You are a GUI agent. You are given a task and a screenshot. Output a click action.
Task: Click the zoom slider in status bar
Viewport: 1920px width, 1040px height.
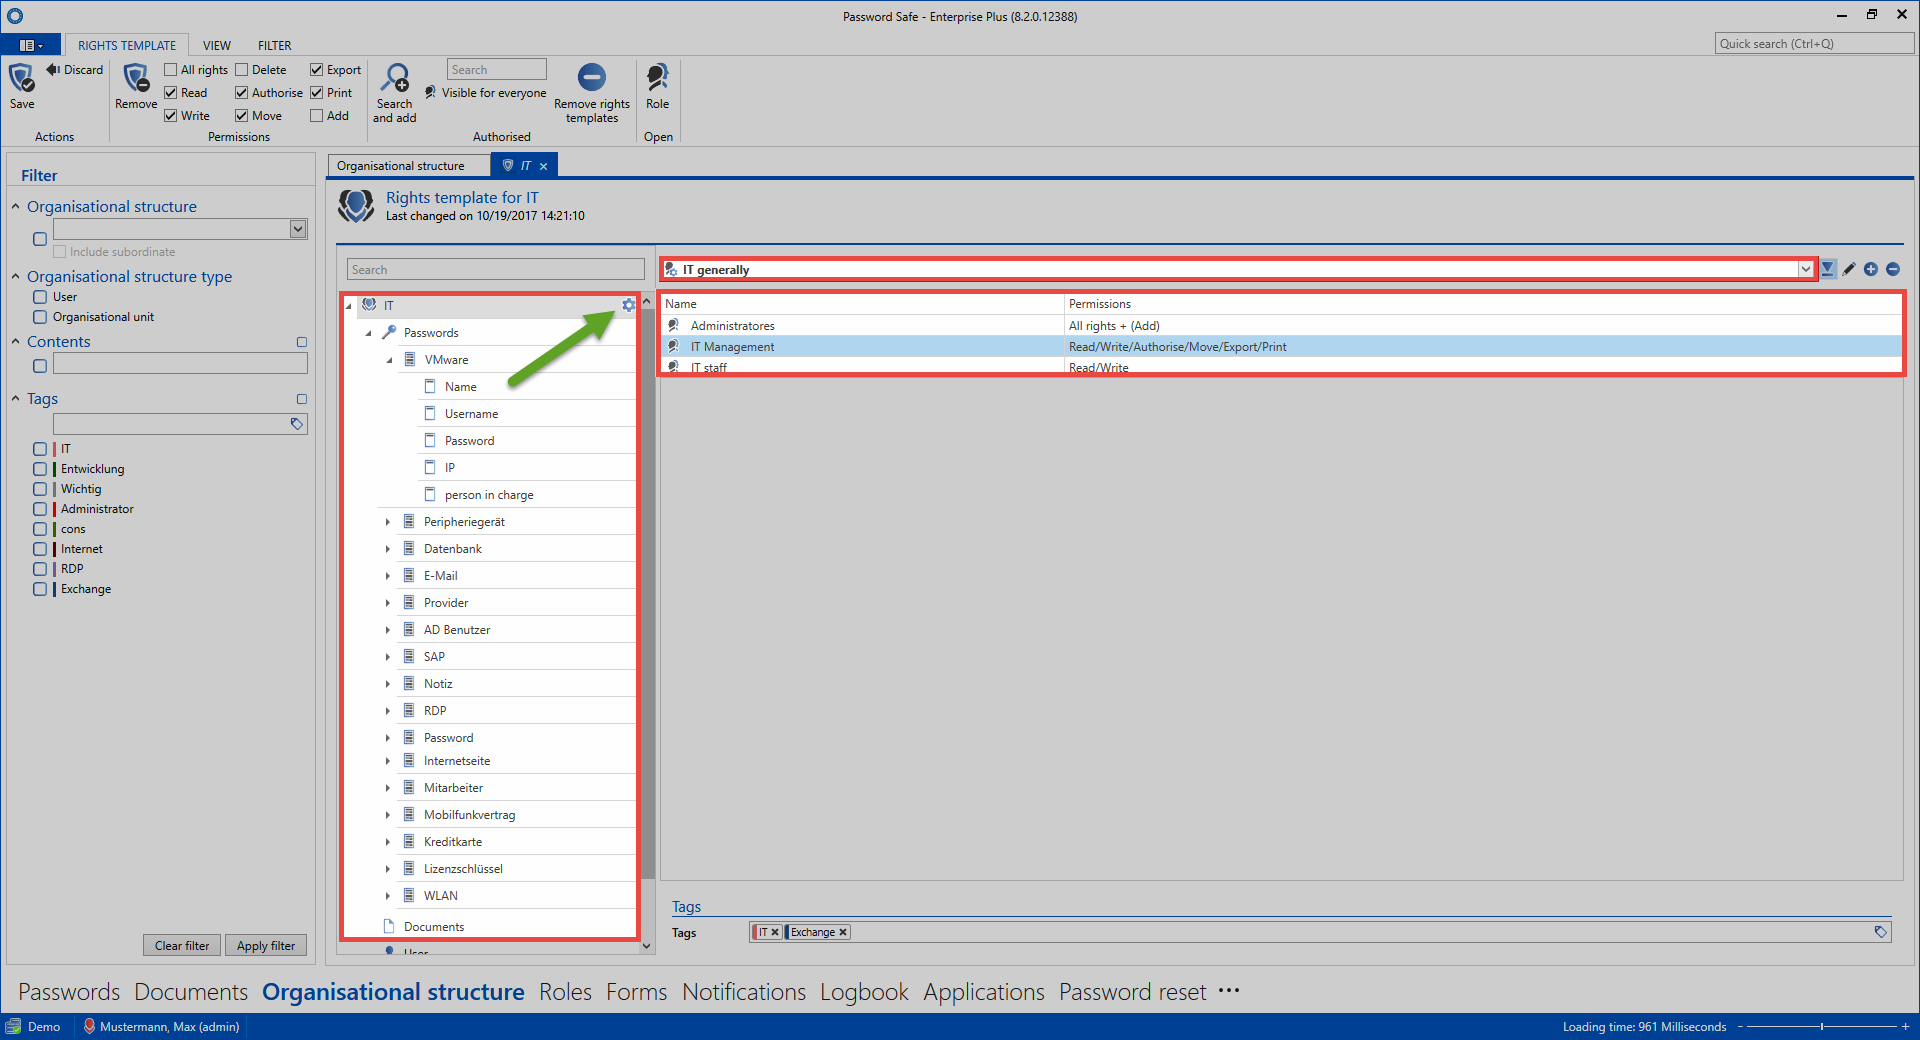(1821, 1027)
